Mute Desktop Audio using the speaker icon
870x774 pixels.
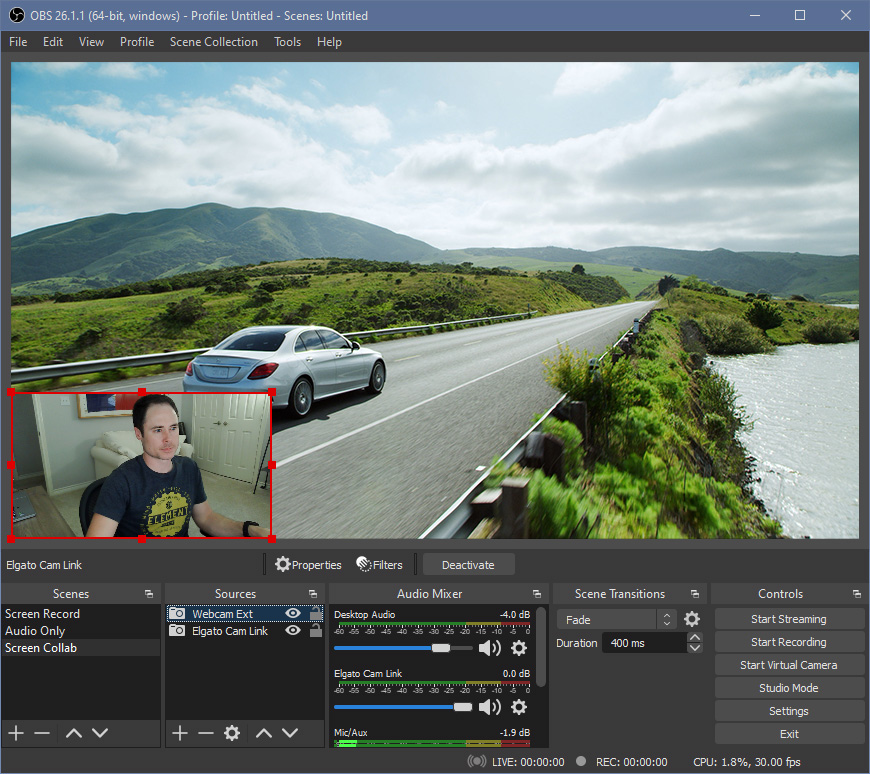[x=489, y=647]
